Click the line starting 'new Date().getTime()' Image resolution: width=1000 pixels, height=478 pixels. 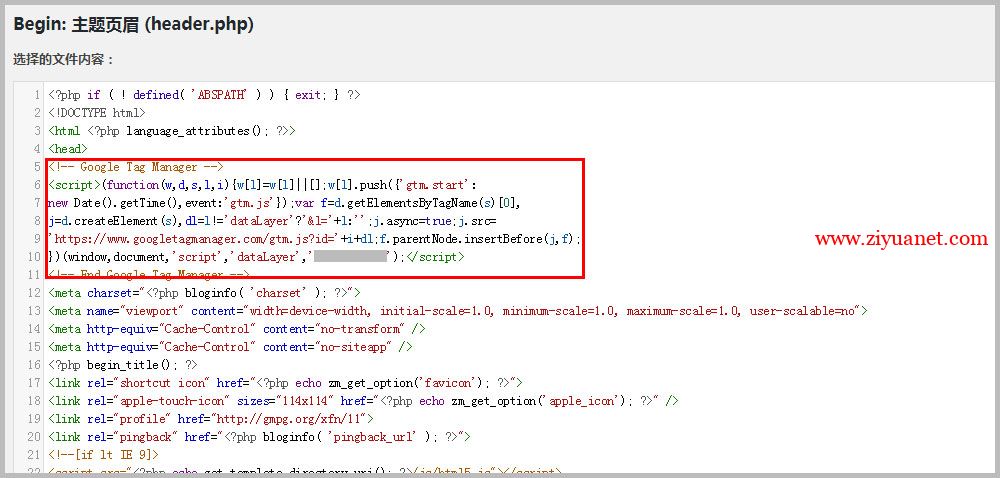coord(285,203)
